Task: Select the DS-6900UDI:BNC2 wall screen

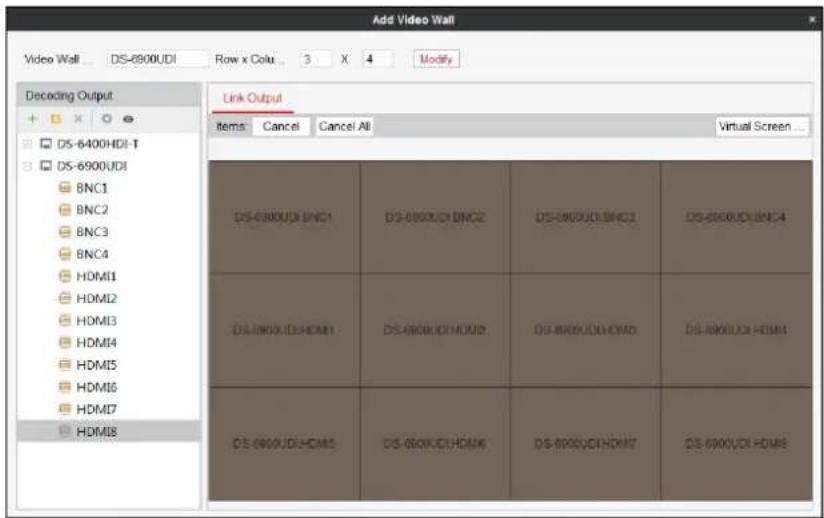Action: coord(435,217)
